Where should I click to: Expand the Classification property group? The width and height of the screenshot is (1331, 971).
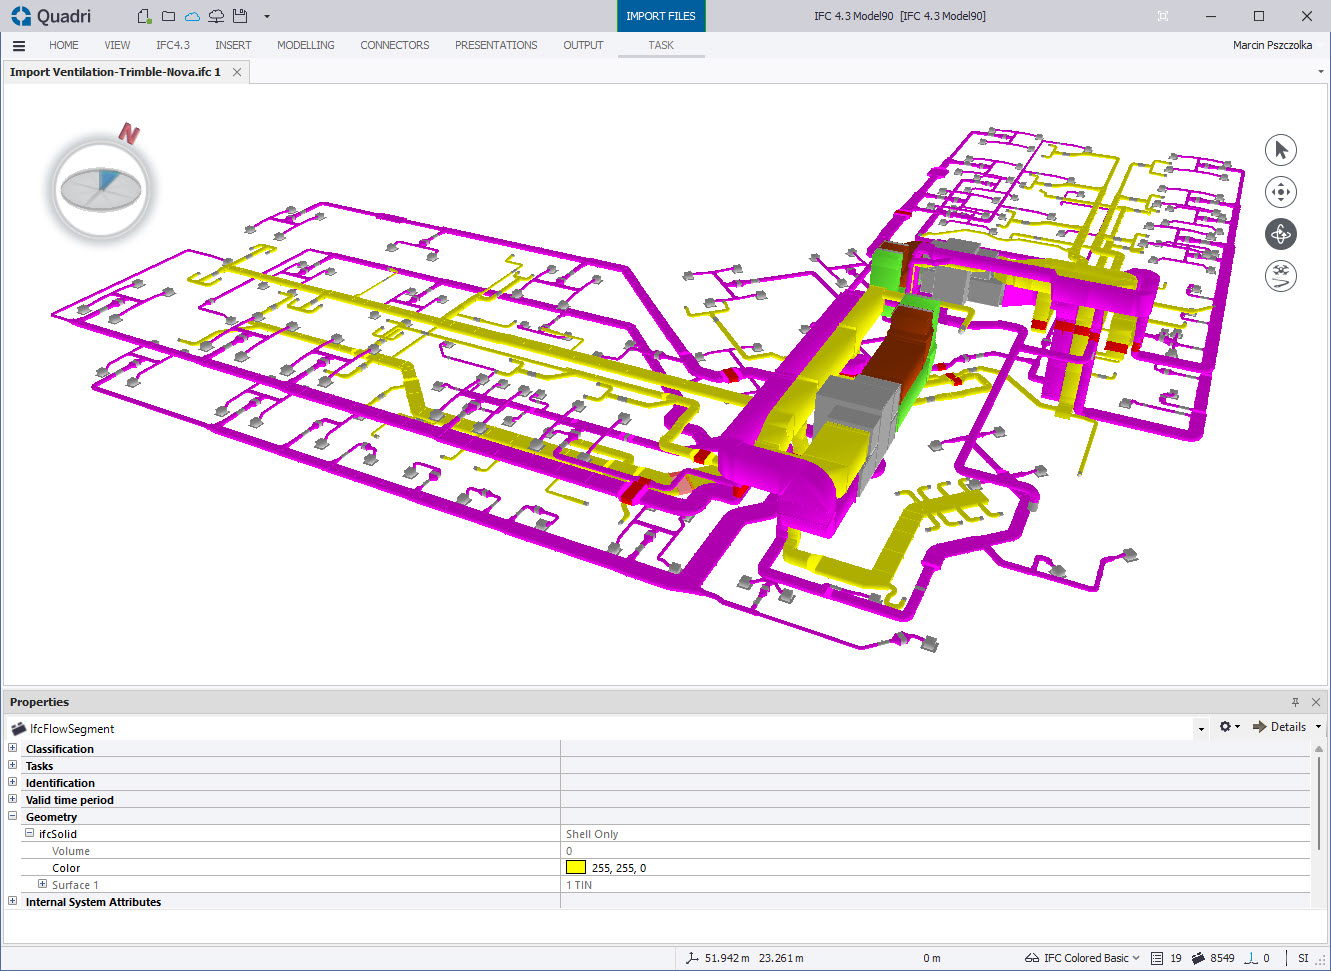tap(13, 748)
